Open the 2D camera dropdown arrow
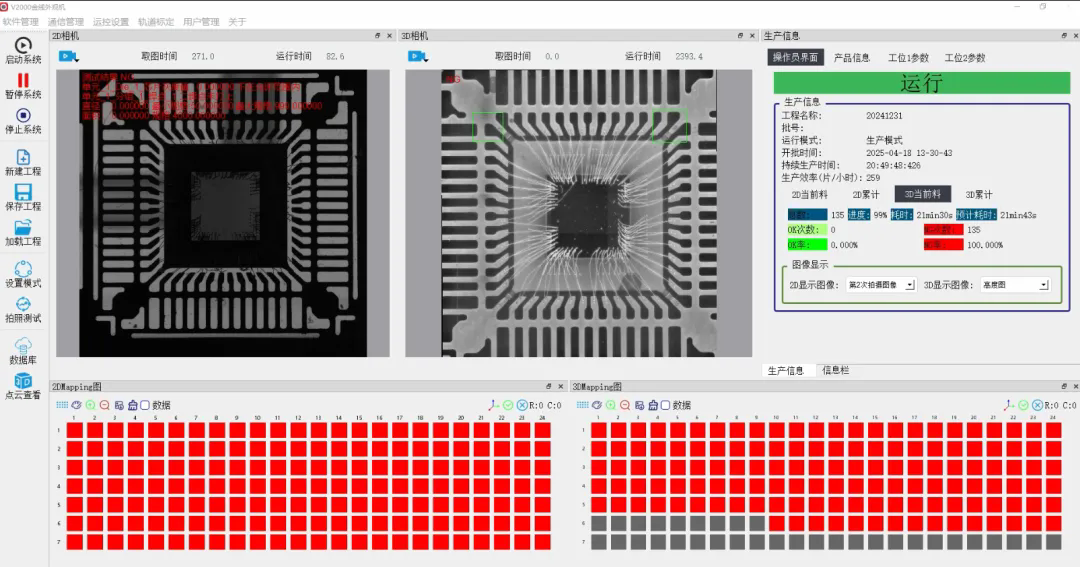Screen dimensions: 1080x567 [76, 58]
